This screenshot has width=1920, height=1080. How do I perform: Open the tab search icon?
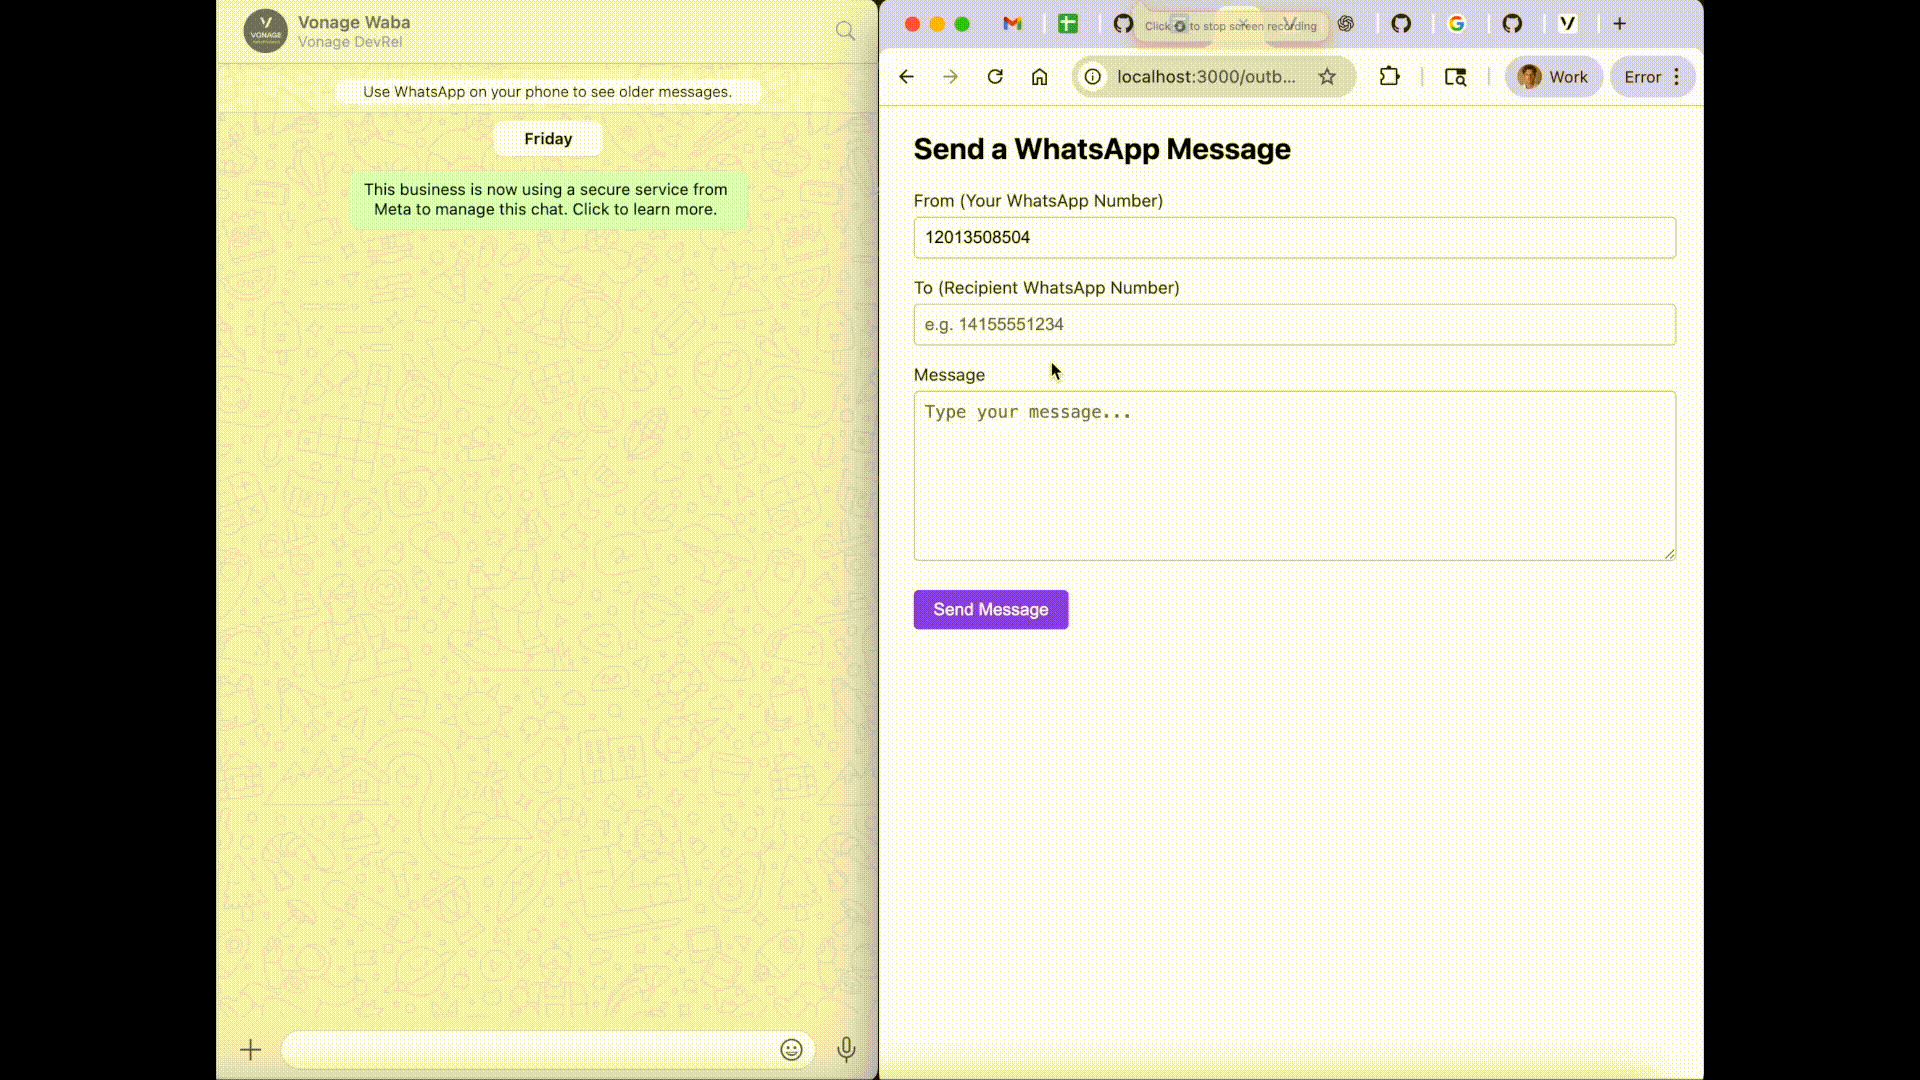tap(1455, 76)
